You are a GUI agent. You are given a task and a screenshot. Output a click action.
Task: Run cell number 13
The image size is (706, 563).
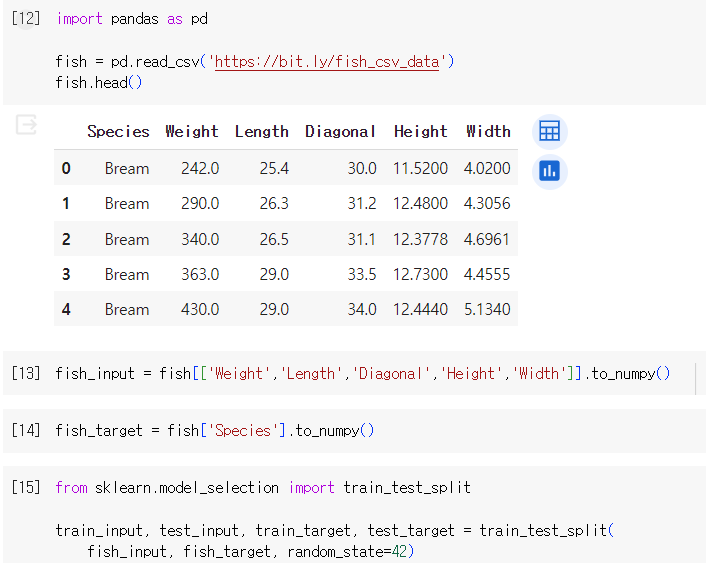point(26,373)
